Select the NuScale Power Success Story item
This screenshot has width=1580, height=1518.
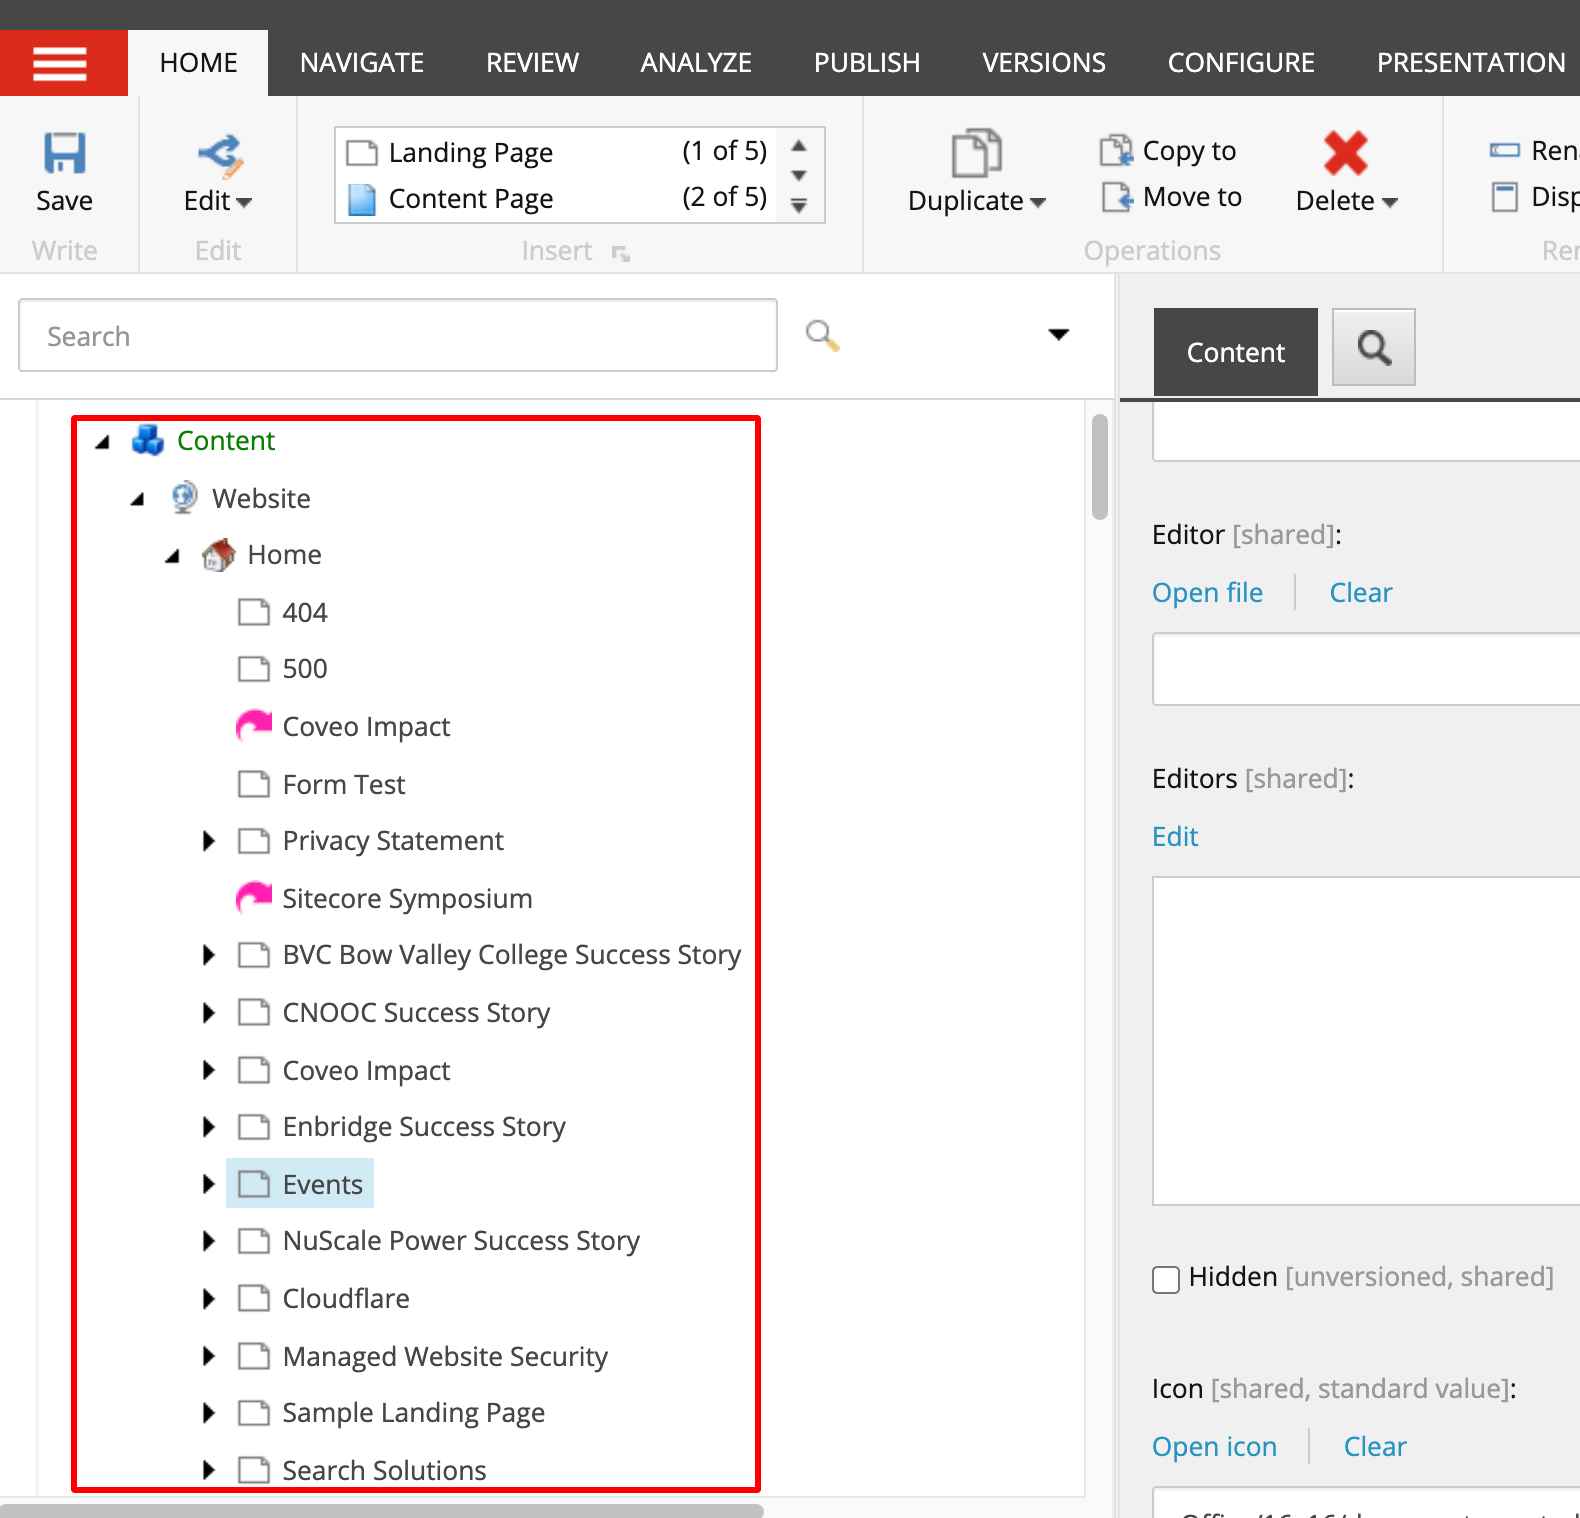pos(461,1241)
